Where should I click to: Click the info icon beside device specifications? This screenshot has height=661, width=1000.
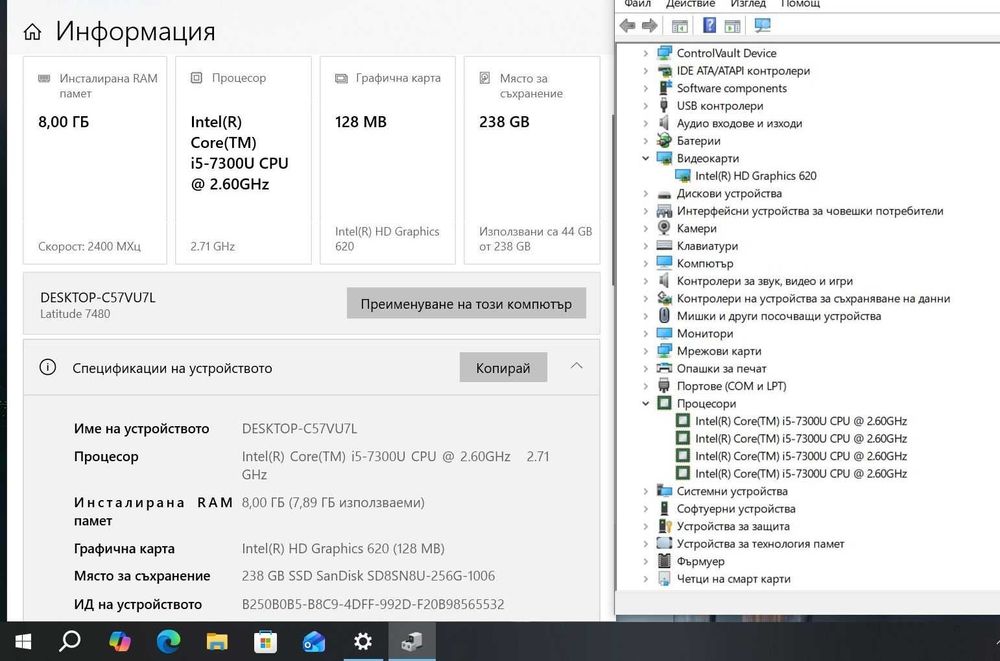[47, 367]
